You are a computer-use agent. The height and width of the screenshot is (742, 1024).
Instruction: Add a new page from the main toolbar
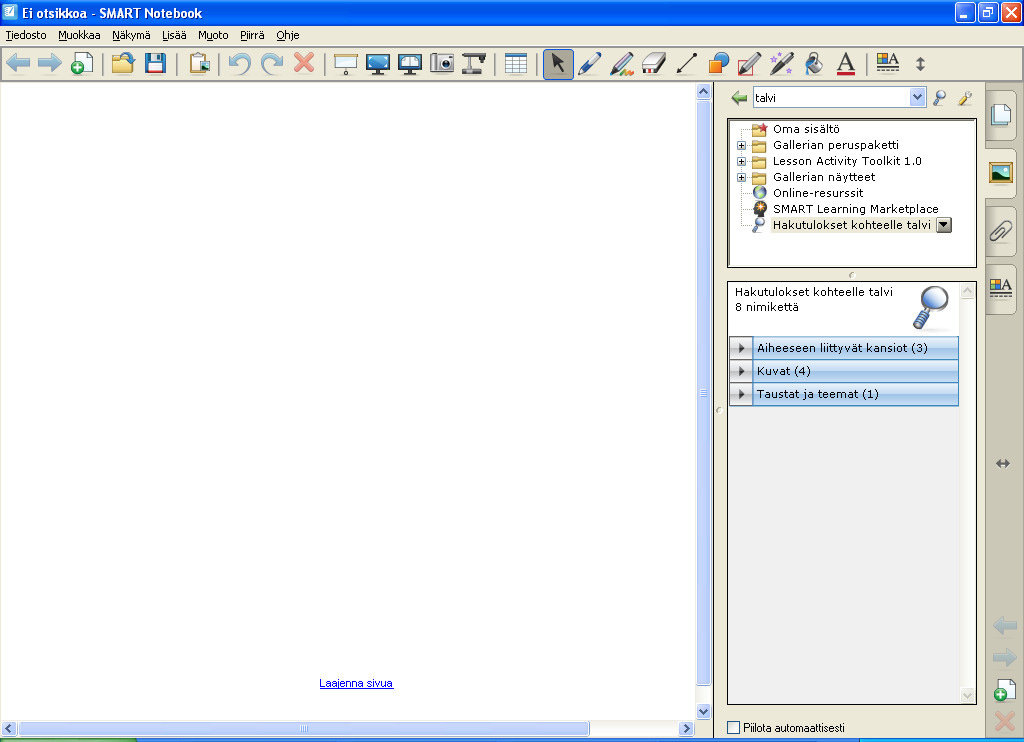click(x=82, y=63)
